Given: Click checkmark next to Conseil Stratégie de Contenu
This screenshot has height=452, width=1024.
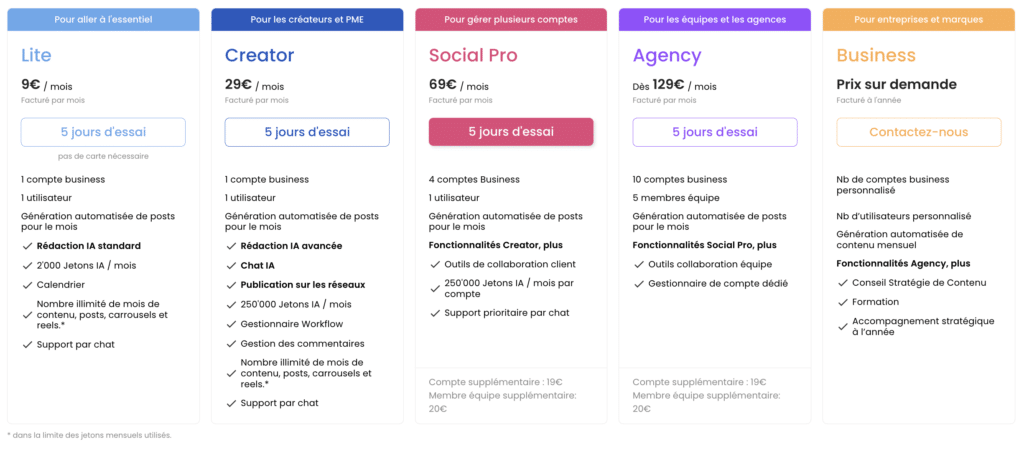Looking at the screenshot, I should click(842, 283).
